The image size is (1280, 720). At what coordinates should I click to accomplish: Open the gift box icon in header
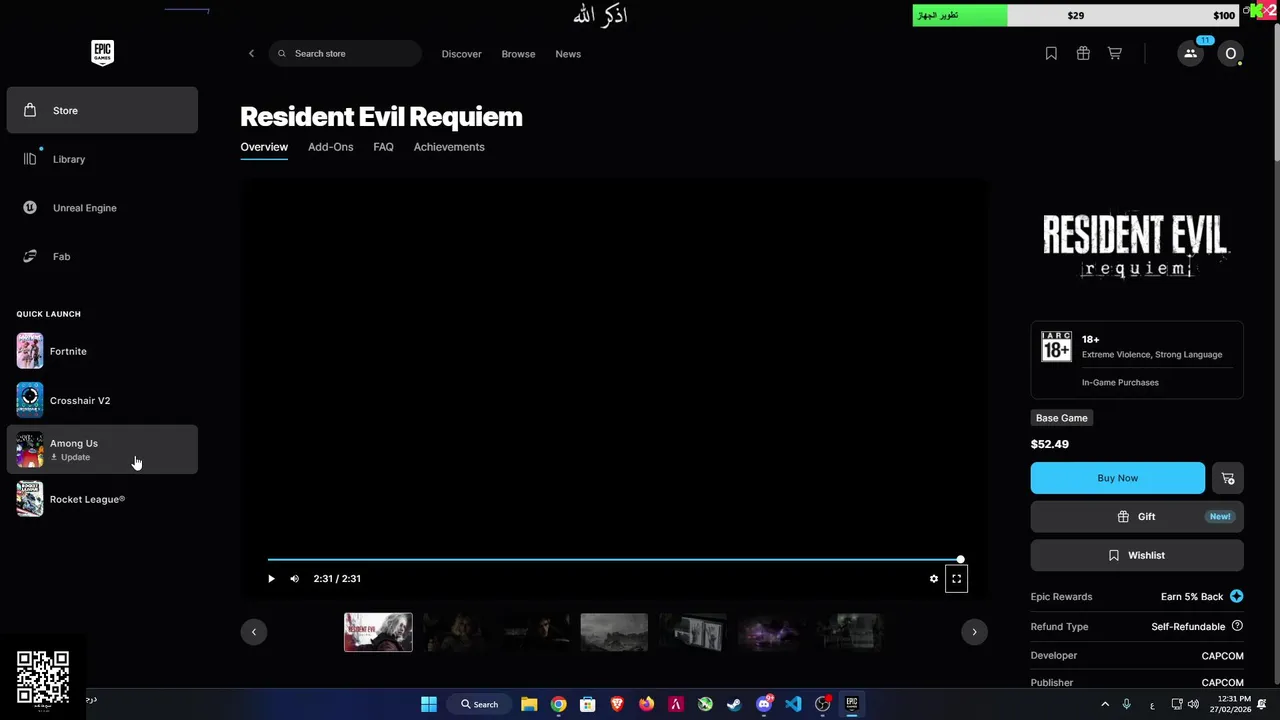coord(1083,54)
